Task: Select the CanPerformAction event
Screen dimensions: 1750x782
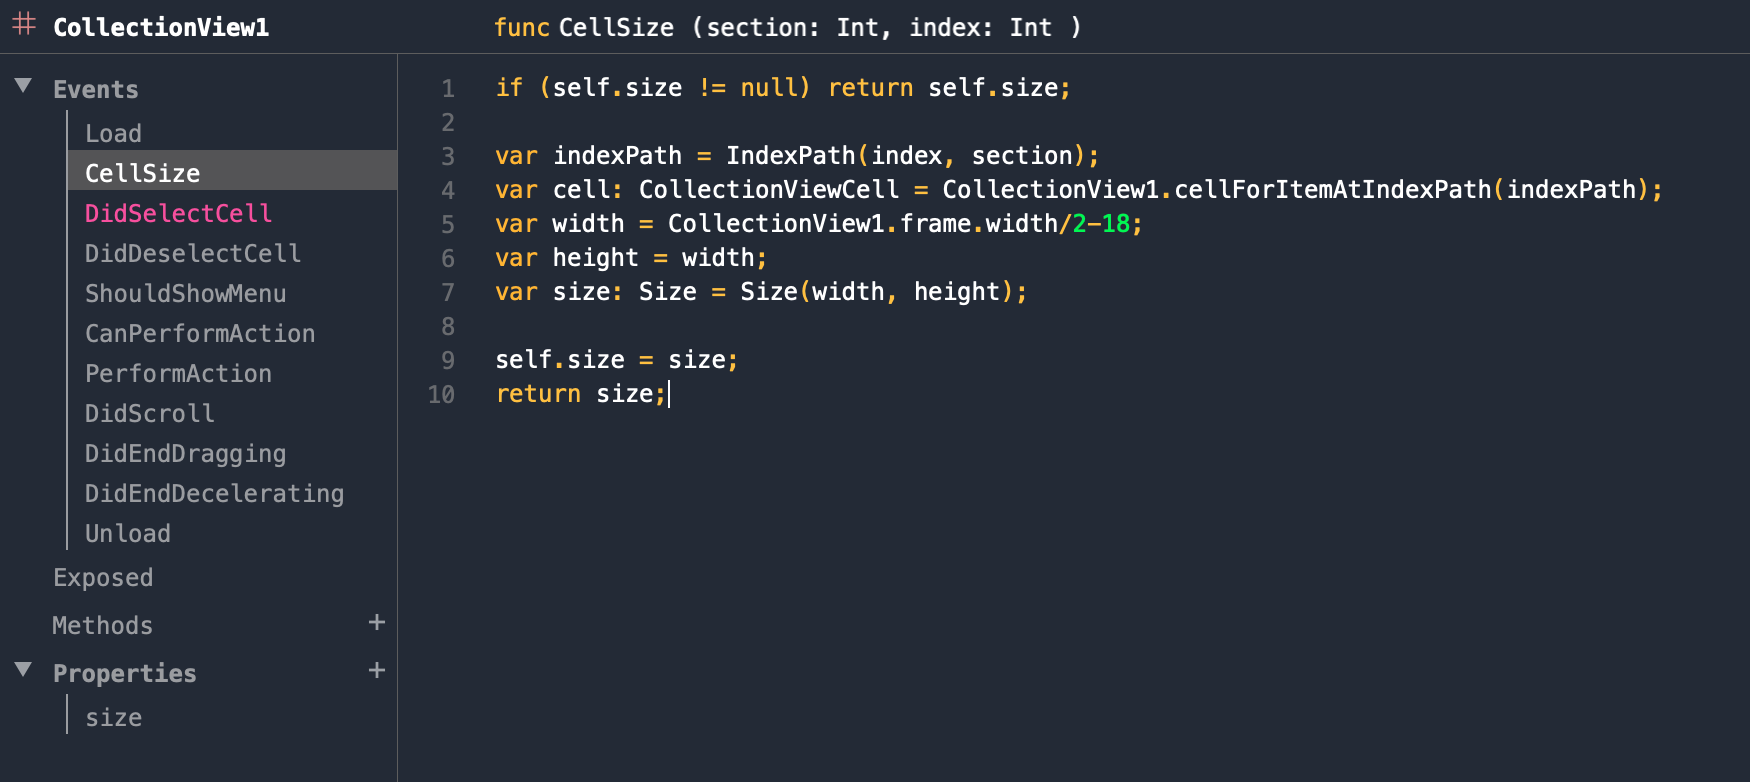Action: [200, 333]
